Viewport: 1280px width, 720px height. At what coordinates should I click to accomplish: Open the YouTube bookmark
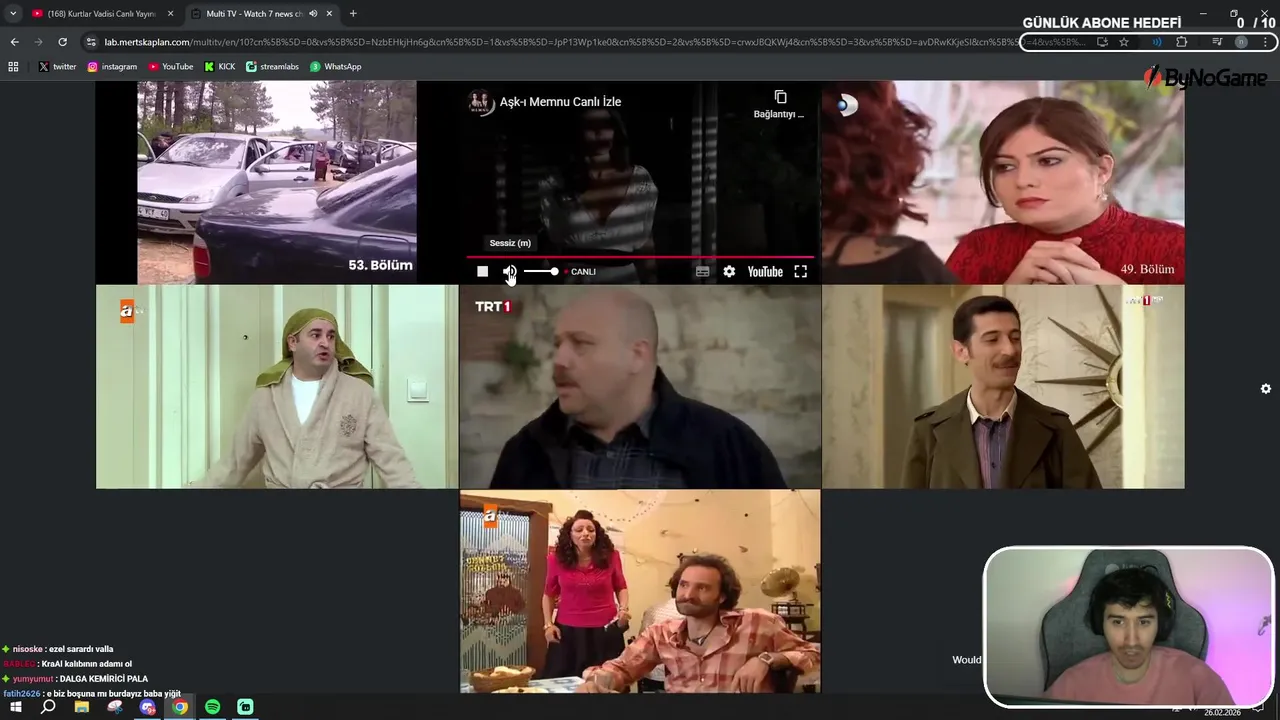coord(170,66)
